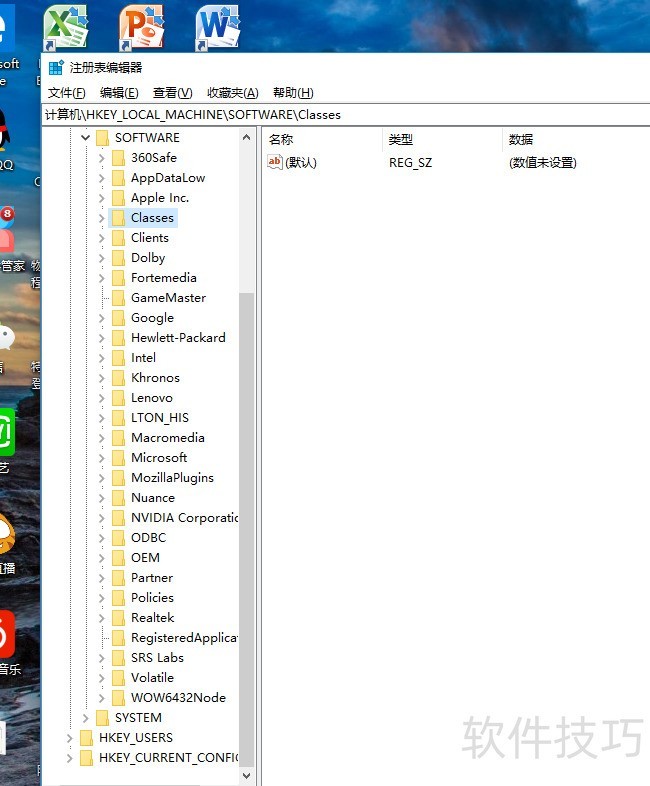Click the 360Safe folder icon
Image resolution: width=650 pixels, height=786 pixels.
118,158
